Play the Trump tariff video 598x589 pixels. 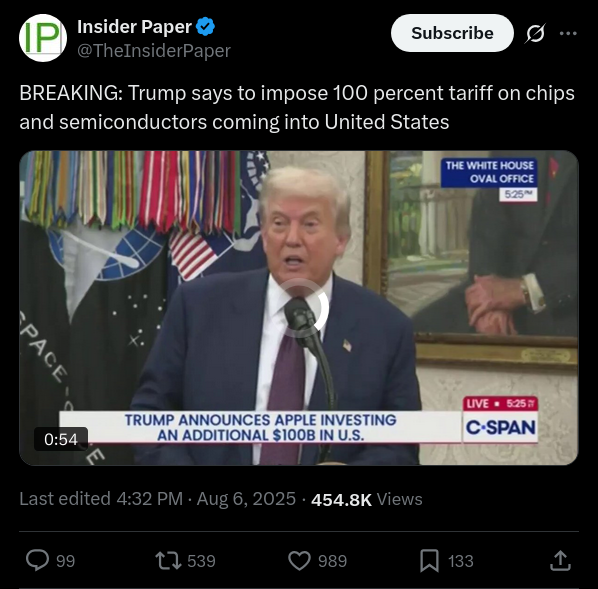[x=299, y=308]
